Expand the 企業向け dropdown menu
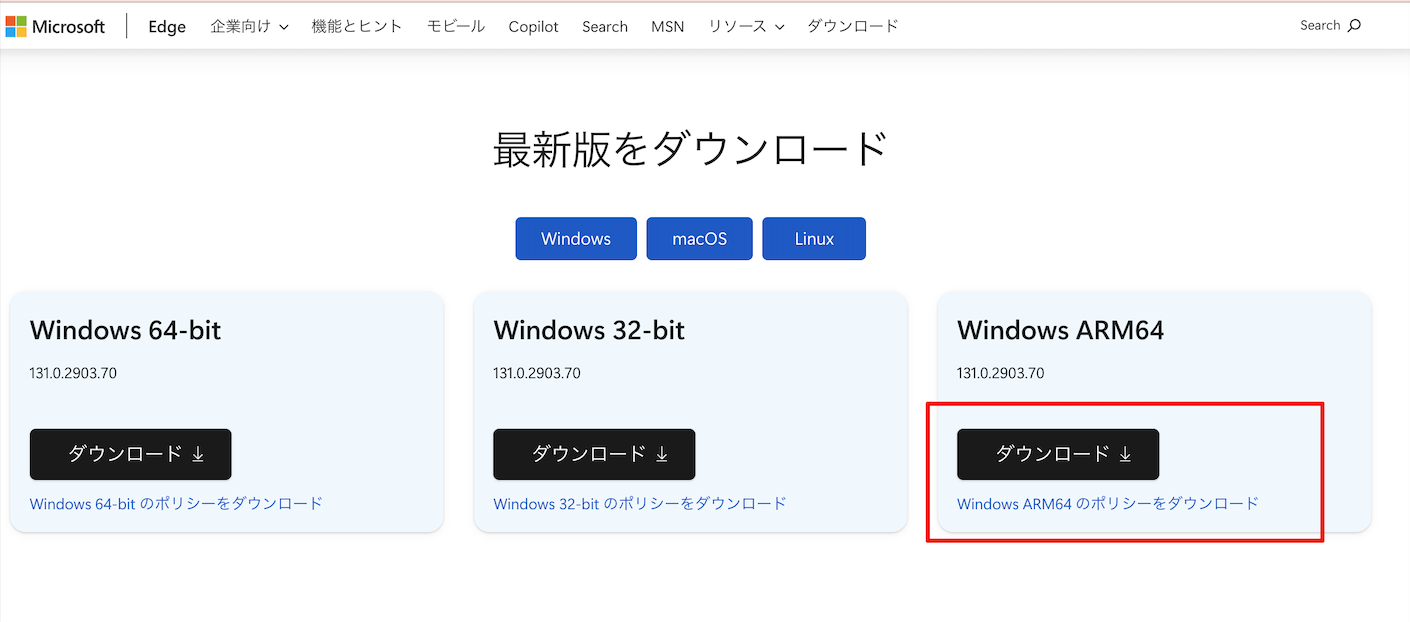The image size is (1410, 622). coord(249,27)
